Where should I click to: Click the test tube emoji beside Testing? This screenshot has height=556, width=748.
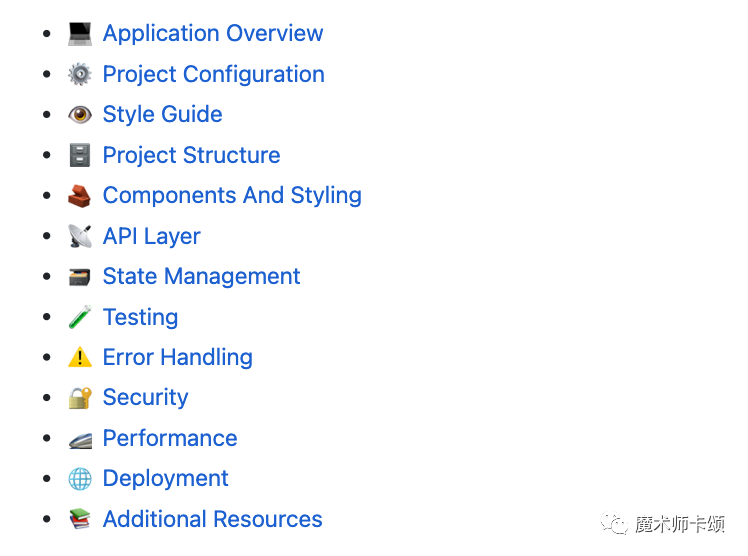click(80, 317)
